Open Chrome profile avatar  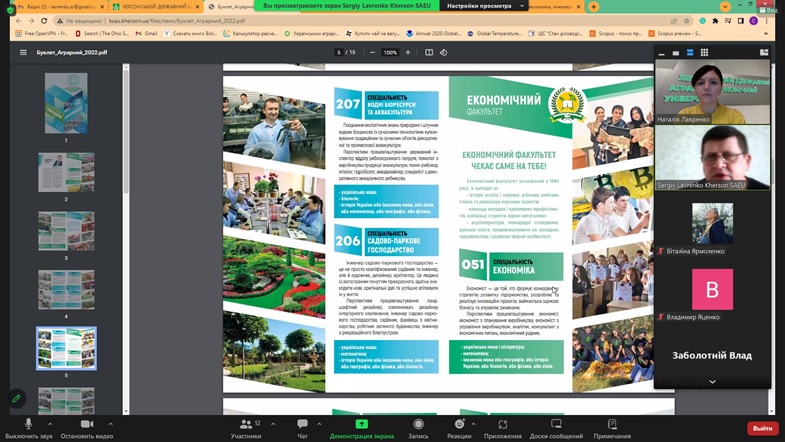[x=753, y=21]
